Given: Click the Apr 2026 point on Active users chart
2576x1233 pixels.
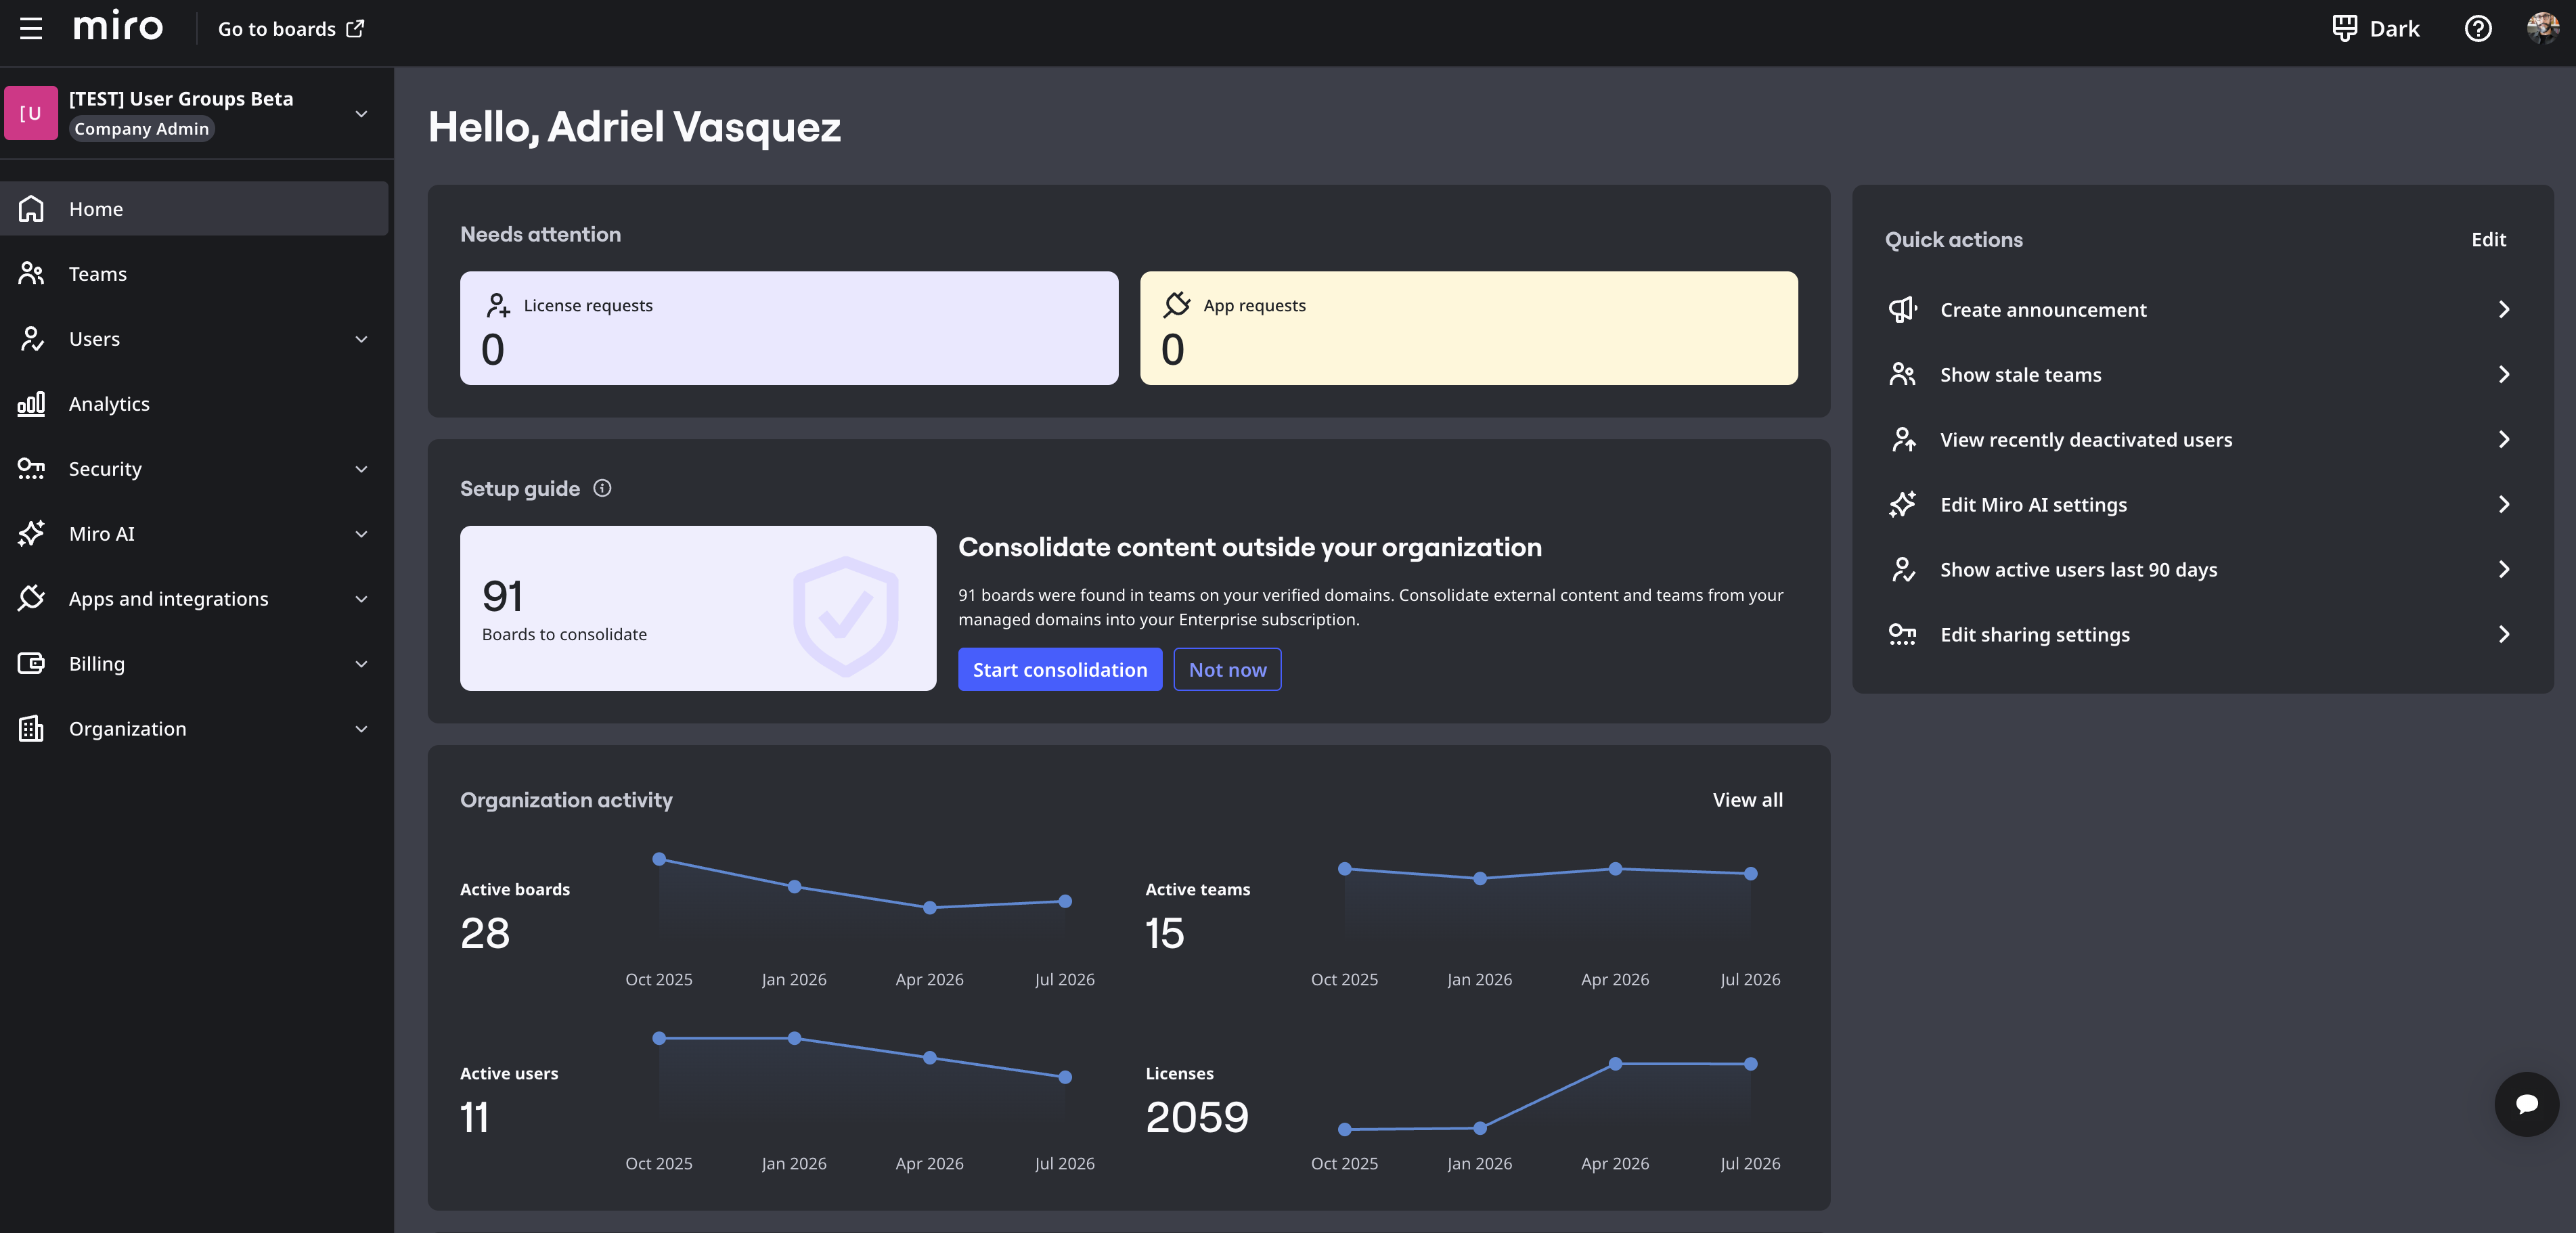Looking at the screenshot, I should (x=930, y=1058).
